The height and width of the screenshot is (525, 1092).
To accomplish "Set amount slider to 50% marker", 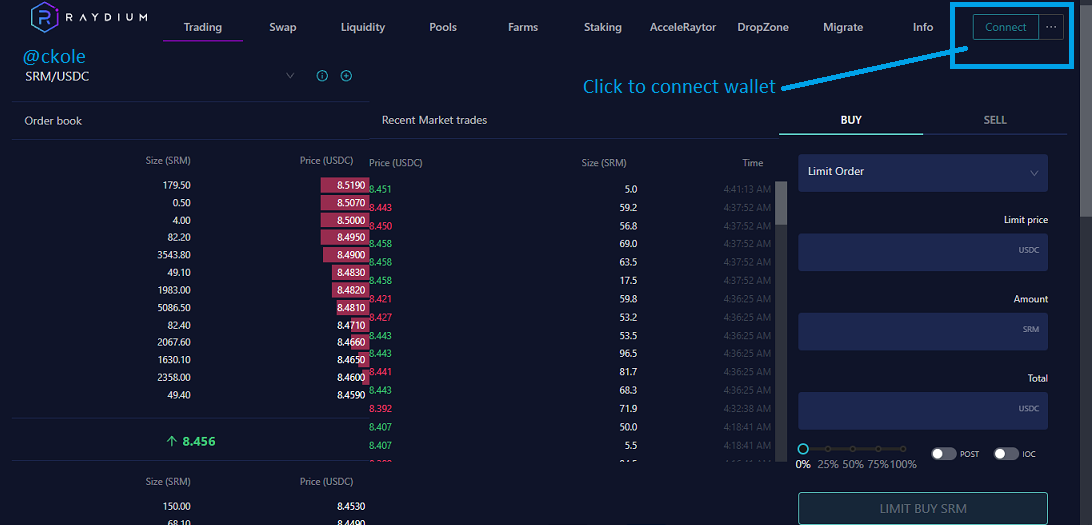I will click(x=853, y=450).
